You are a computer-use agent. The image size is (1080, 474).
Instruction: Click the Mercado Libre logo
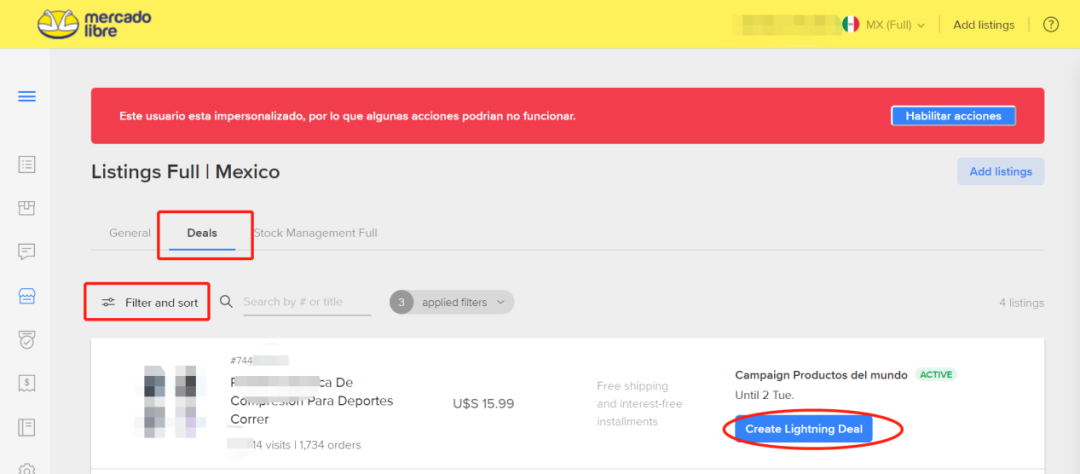pyautogui.click(x=94, y=24)
